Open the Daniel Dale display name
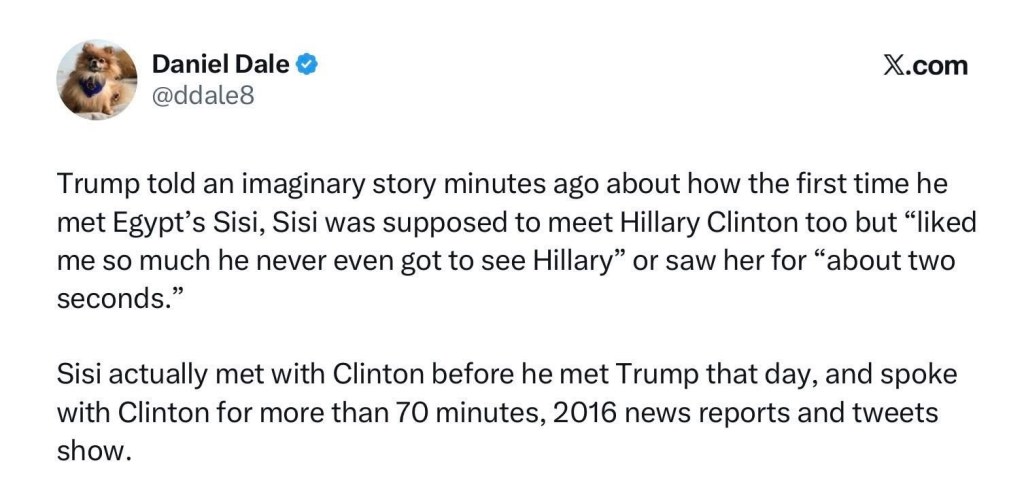The image size is (1024, 501). pos(221,65)
